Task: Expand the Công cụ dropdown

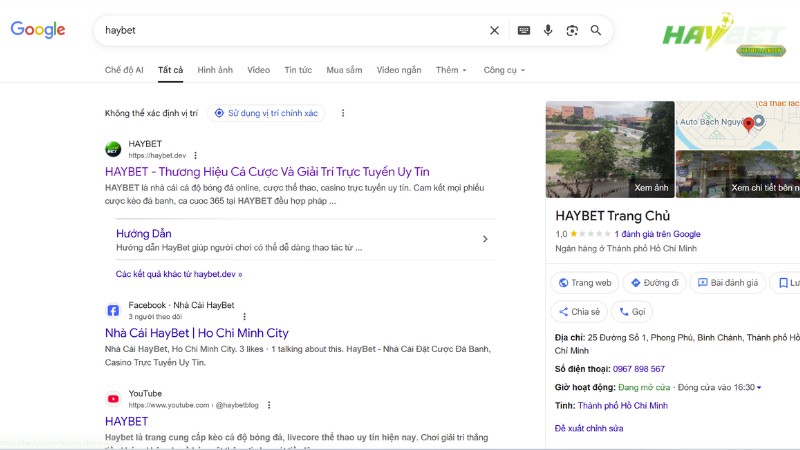Action: tap(504, 70)
